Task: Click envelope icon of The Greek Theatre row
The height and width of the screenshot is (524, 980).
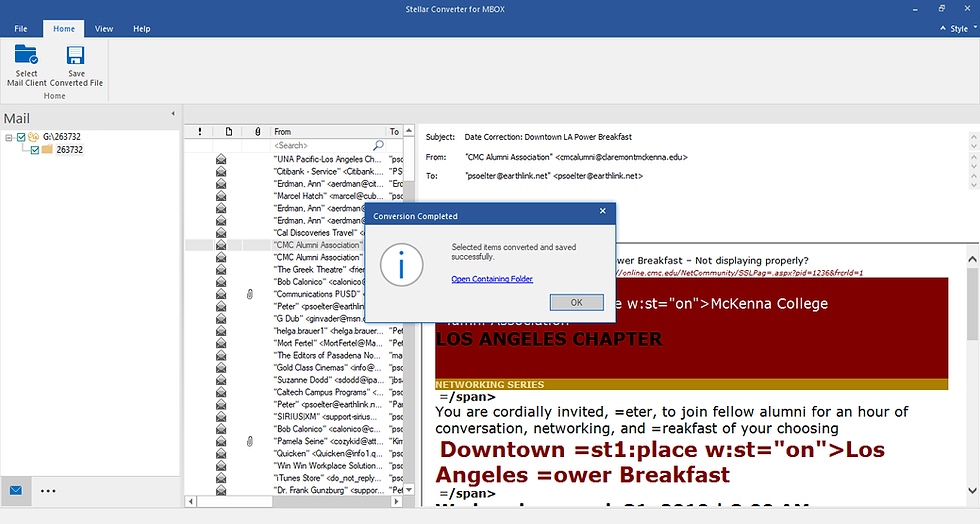Action: (221, 270)
